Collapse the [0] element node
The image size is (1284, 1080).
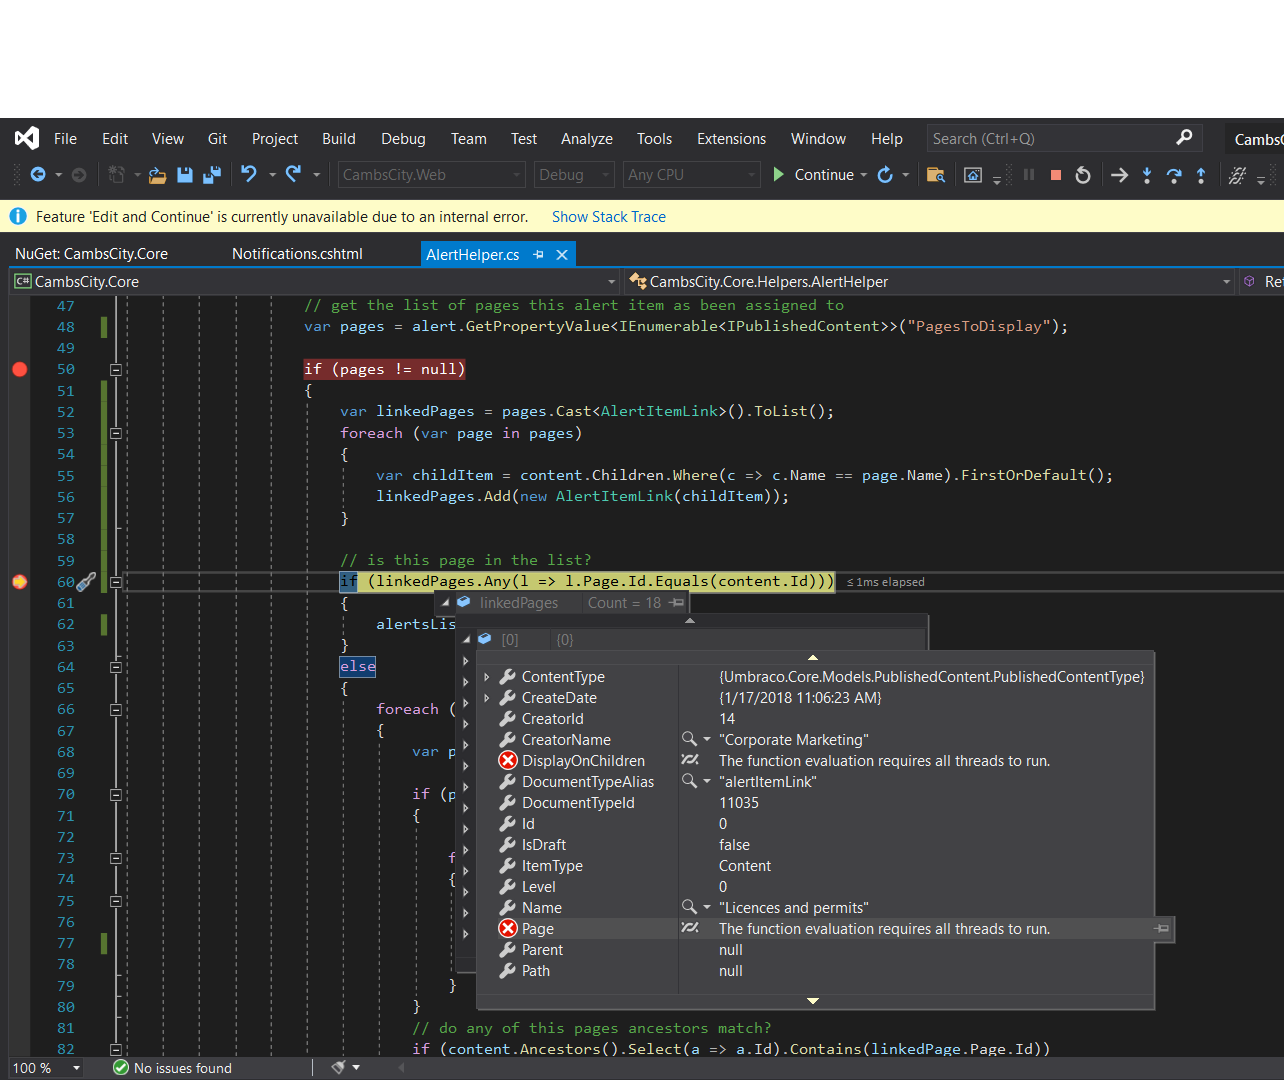point(466,639)
